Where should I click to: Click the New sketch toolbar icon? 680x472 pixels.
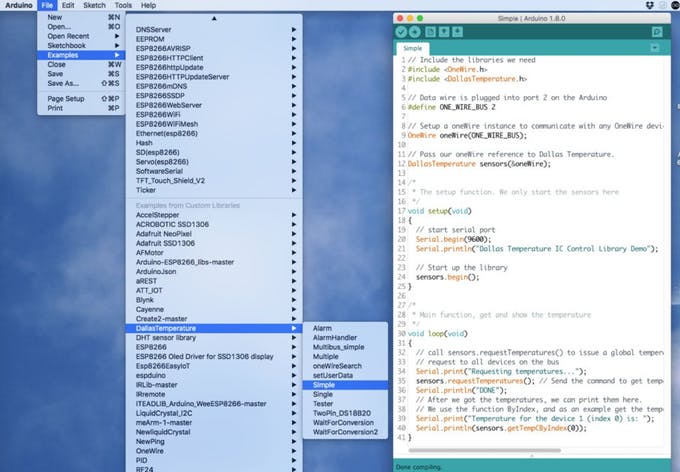pyautogui.click(x=431, y=32)
